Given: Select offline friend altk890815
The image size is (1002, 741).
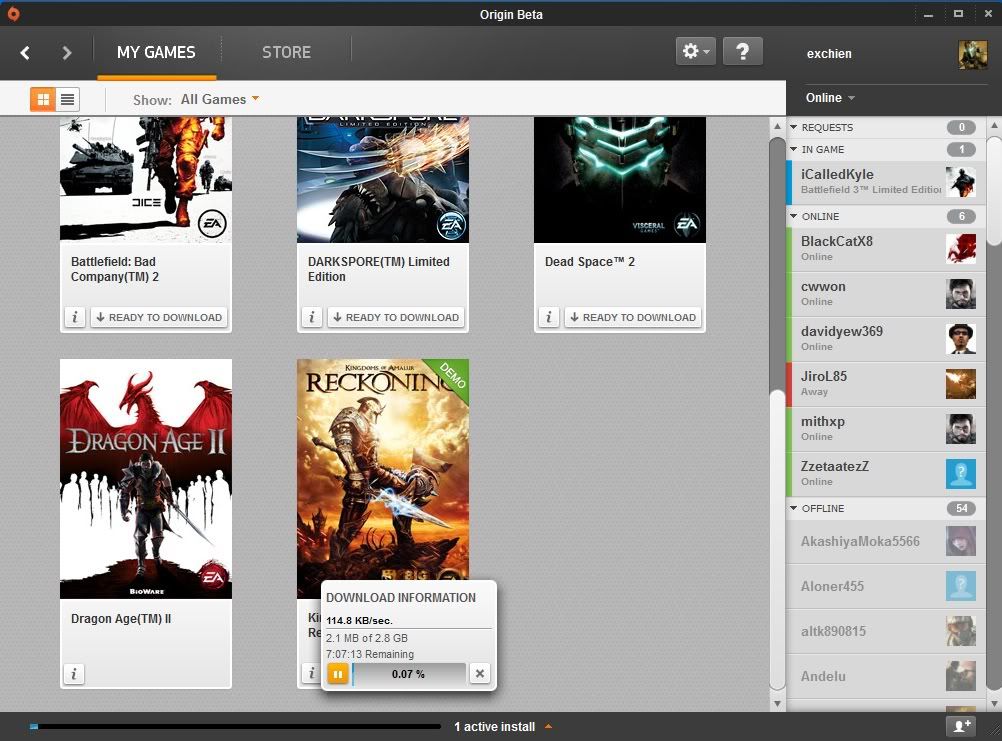Looking at the screenshot, I should [885, 631].
